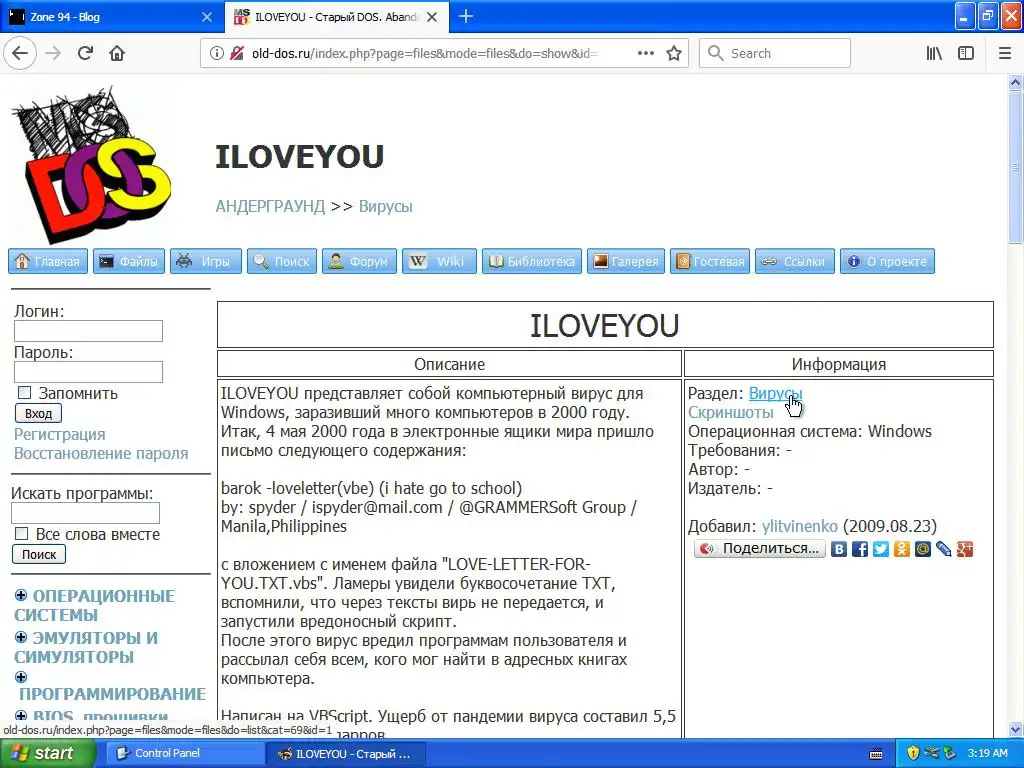
Task: Switch to Control Panel taskbar button
Action: tap(185, 754)
